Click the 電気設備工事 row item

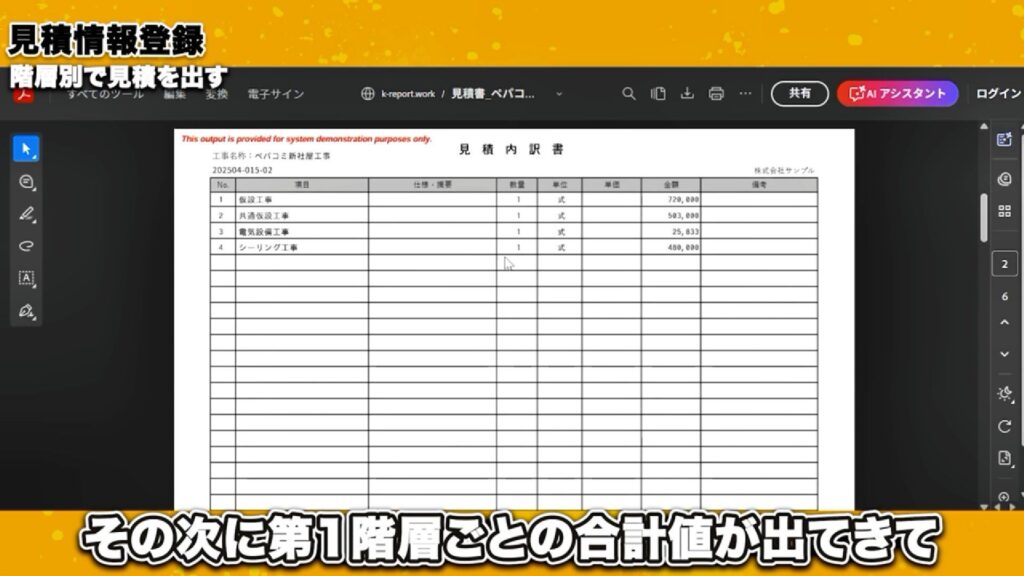pyautogui.click(x=264, y=232)
